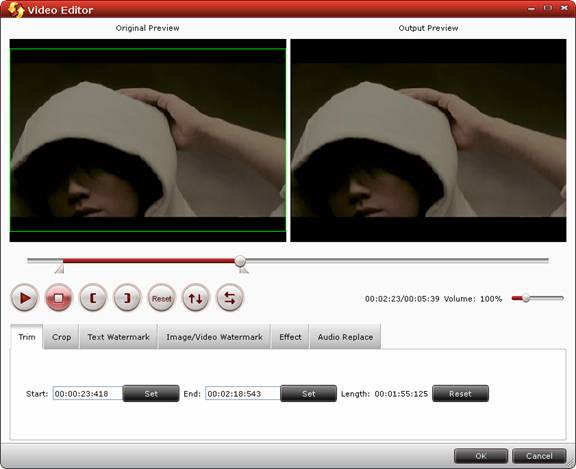Stop the video with the Stop button
Screen dimensions: 576x469
tap(59, 297)
